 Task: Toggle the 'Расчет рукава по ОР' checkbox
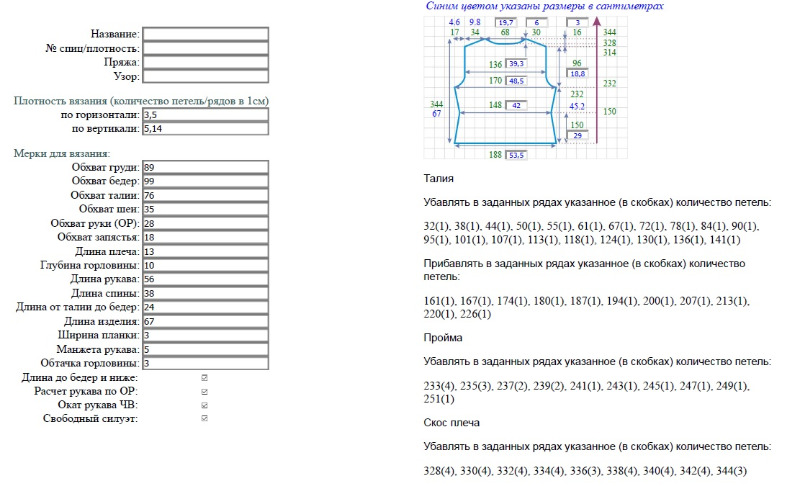pyautogui.click(x=205, y=391)
